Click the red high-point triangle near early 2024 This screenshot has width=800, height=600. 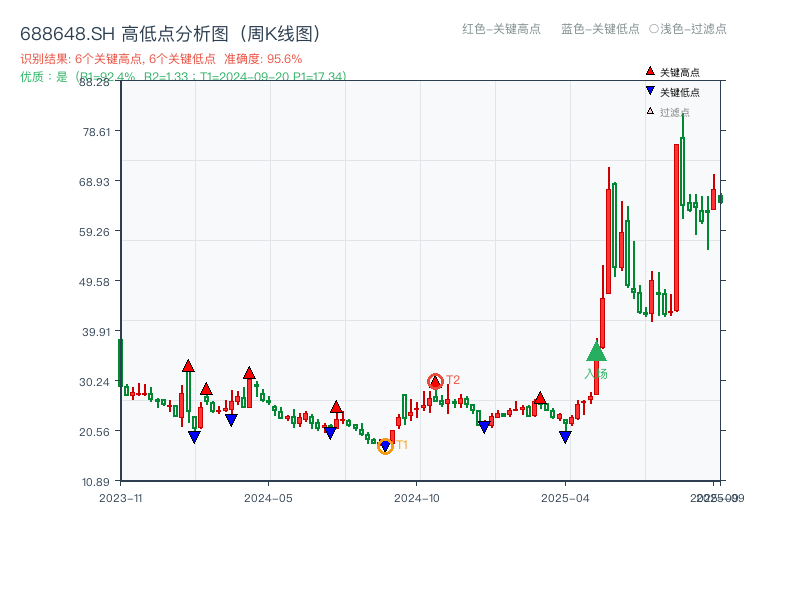(188, 366)
